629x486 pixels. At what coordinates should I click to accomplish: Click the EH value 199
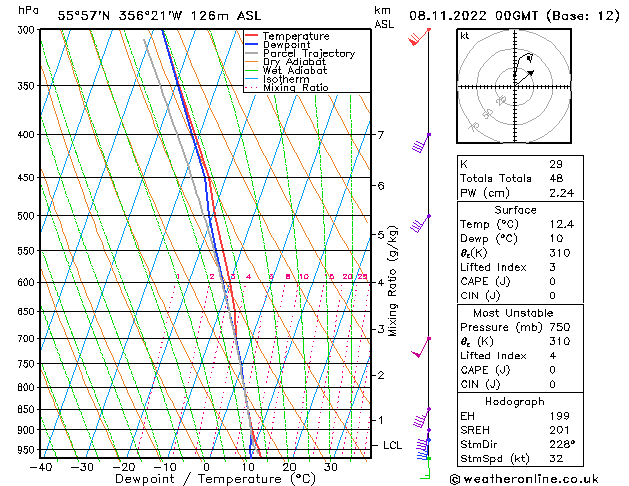[x=560, y=416]
